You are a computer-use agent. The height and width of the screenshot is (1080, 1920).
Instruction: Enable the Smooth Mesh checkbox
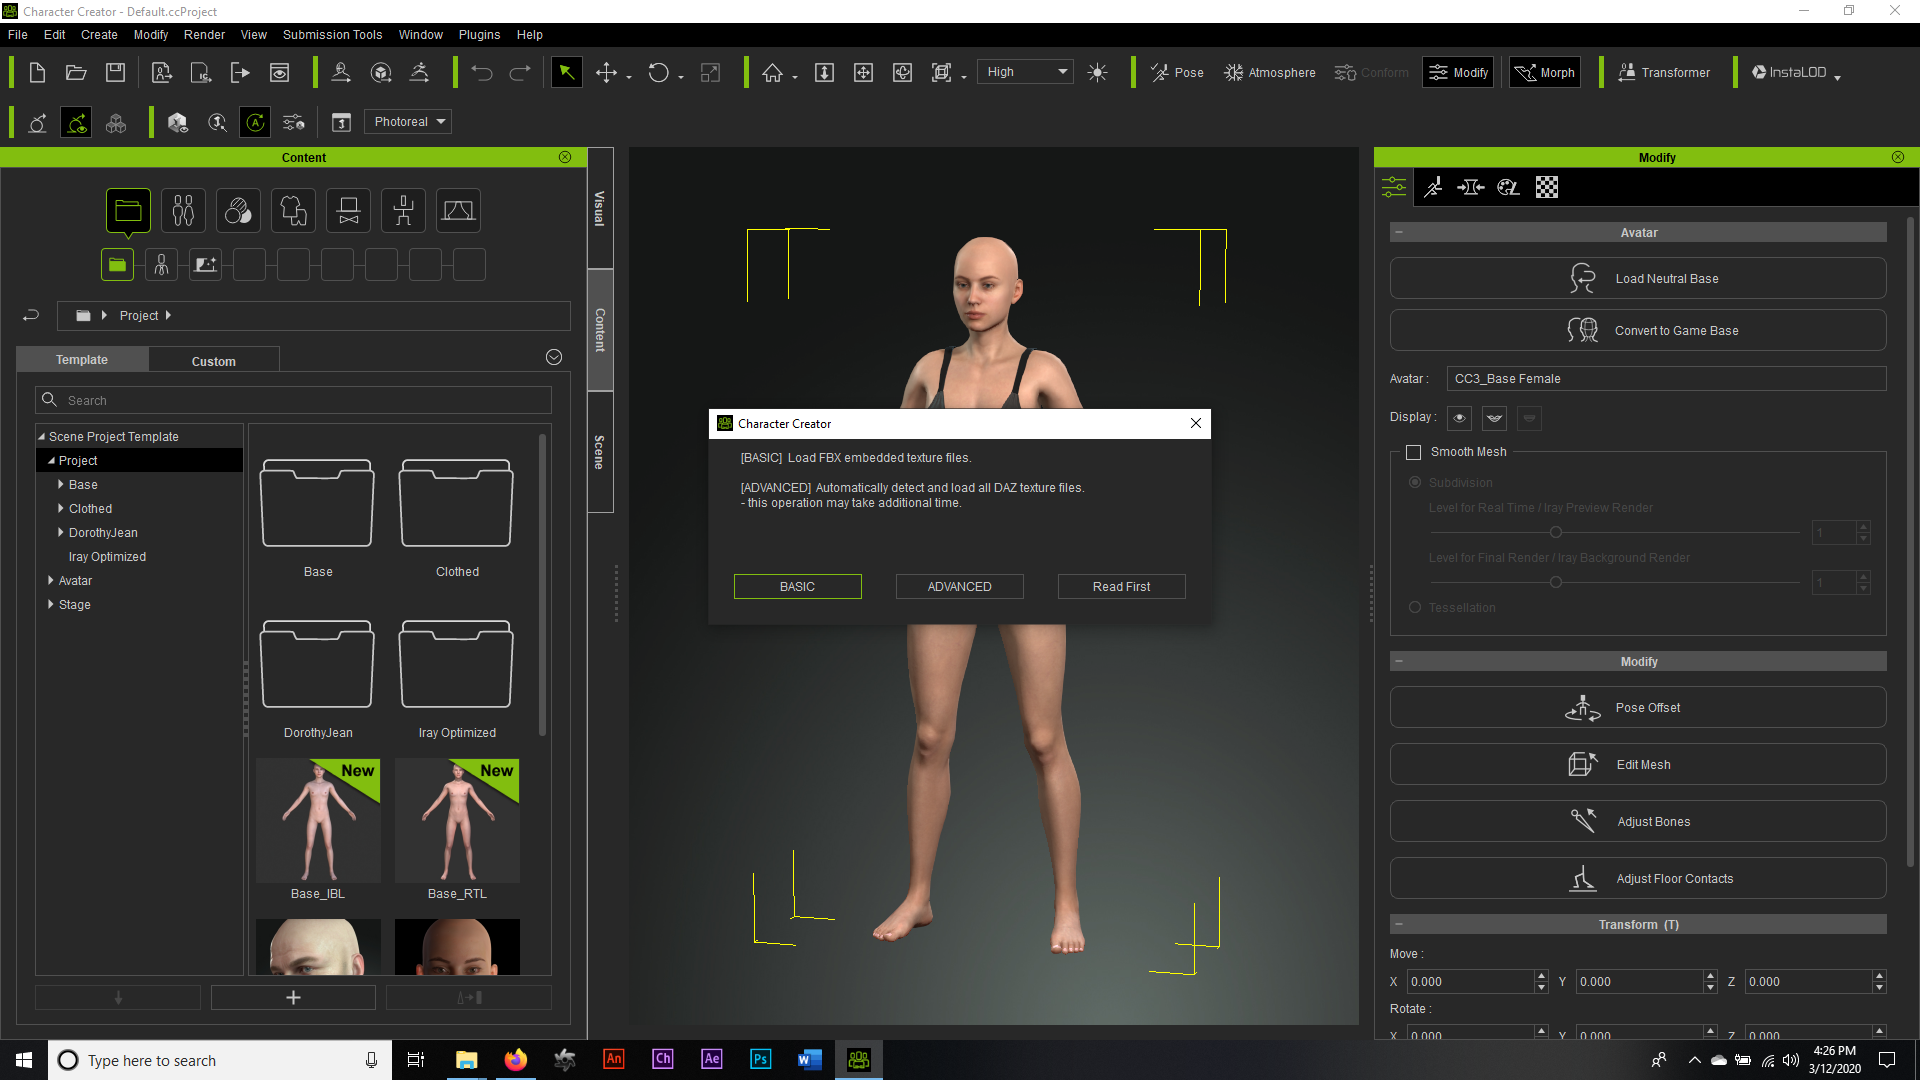pos(1413,452)
